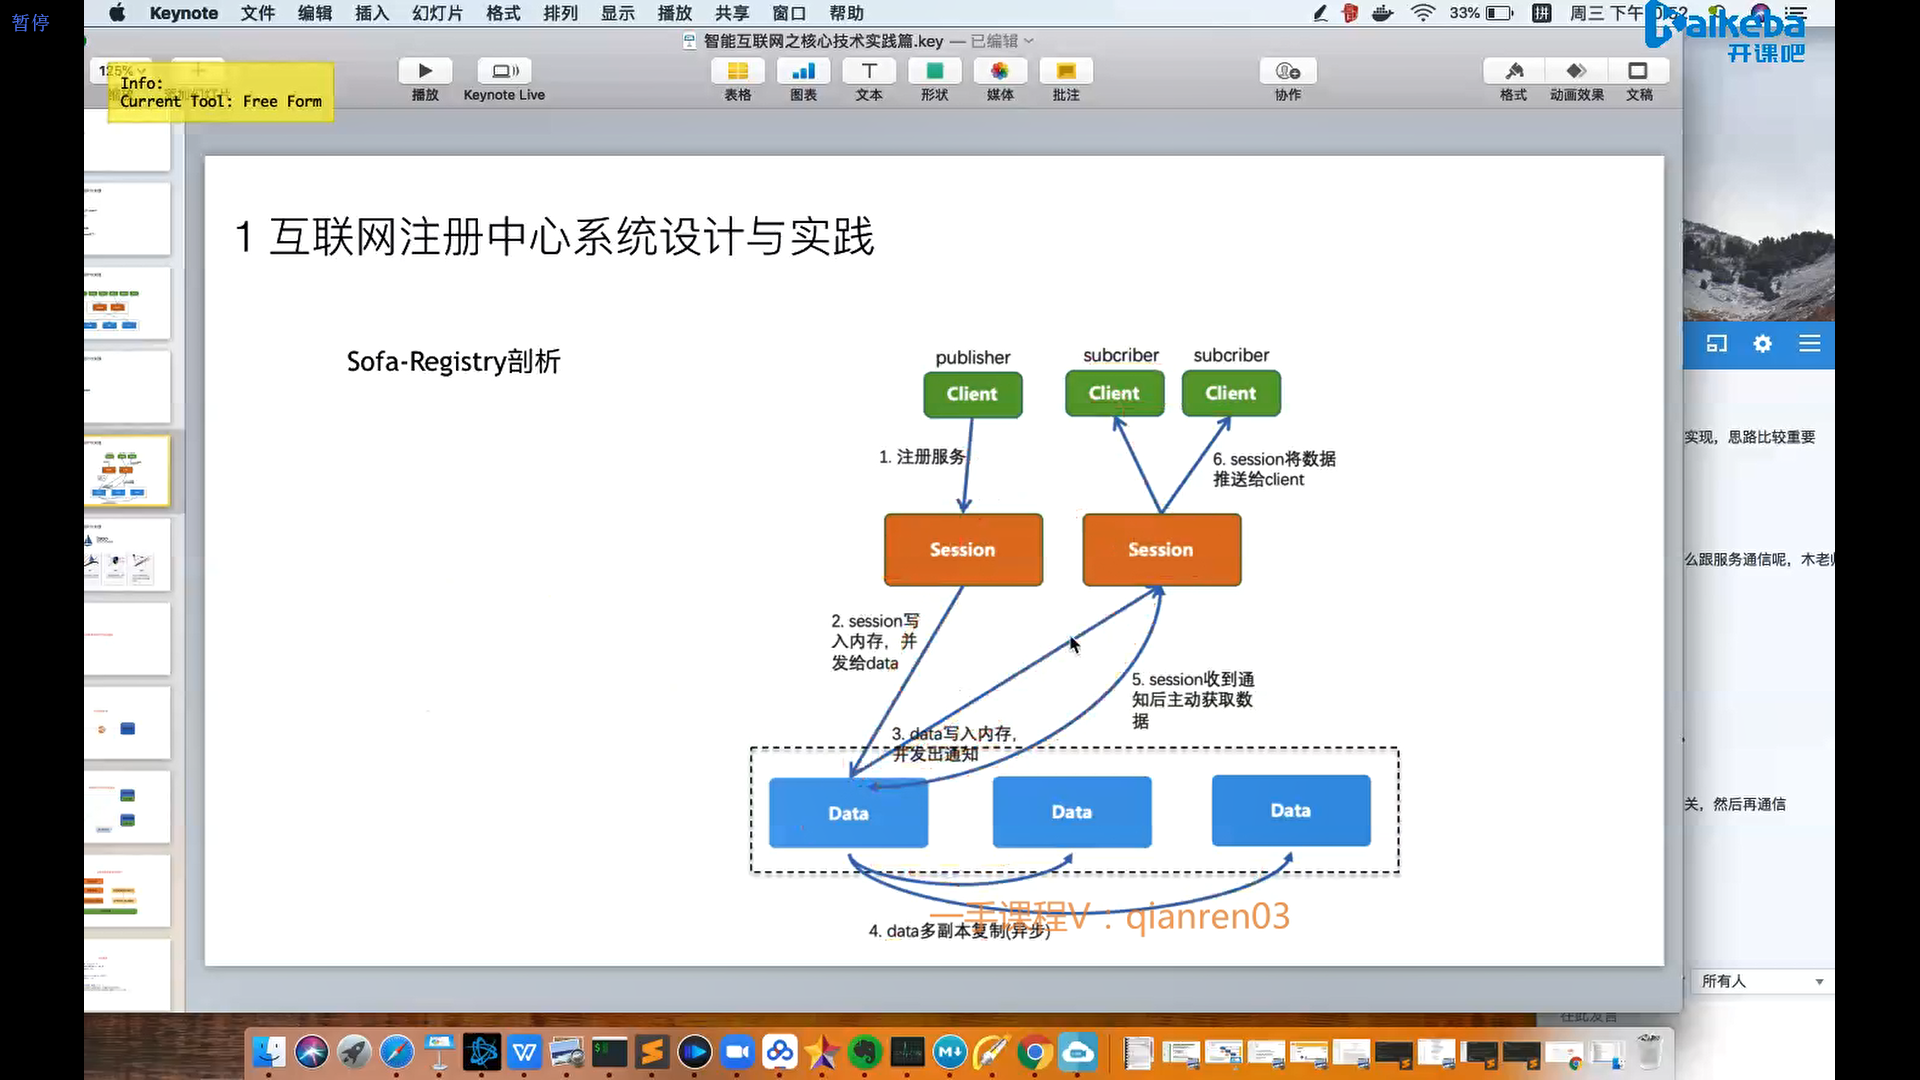Select the Sofa-Registry diagram slide thumbnail

click(x=127, y=471)
